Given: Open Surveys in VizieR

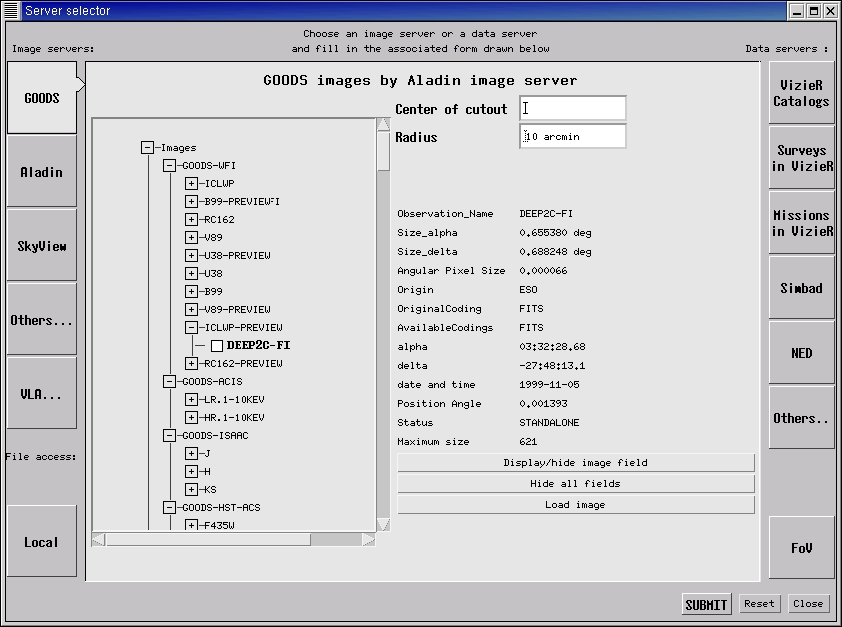Looking at the screenshot, I should click(801, 158).
